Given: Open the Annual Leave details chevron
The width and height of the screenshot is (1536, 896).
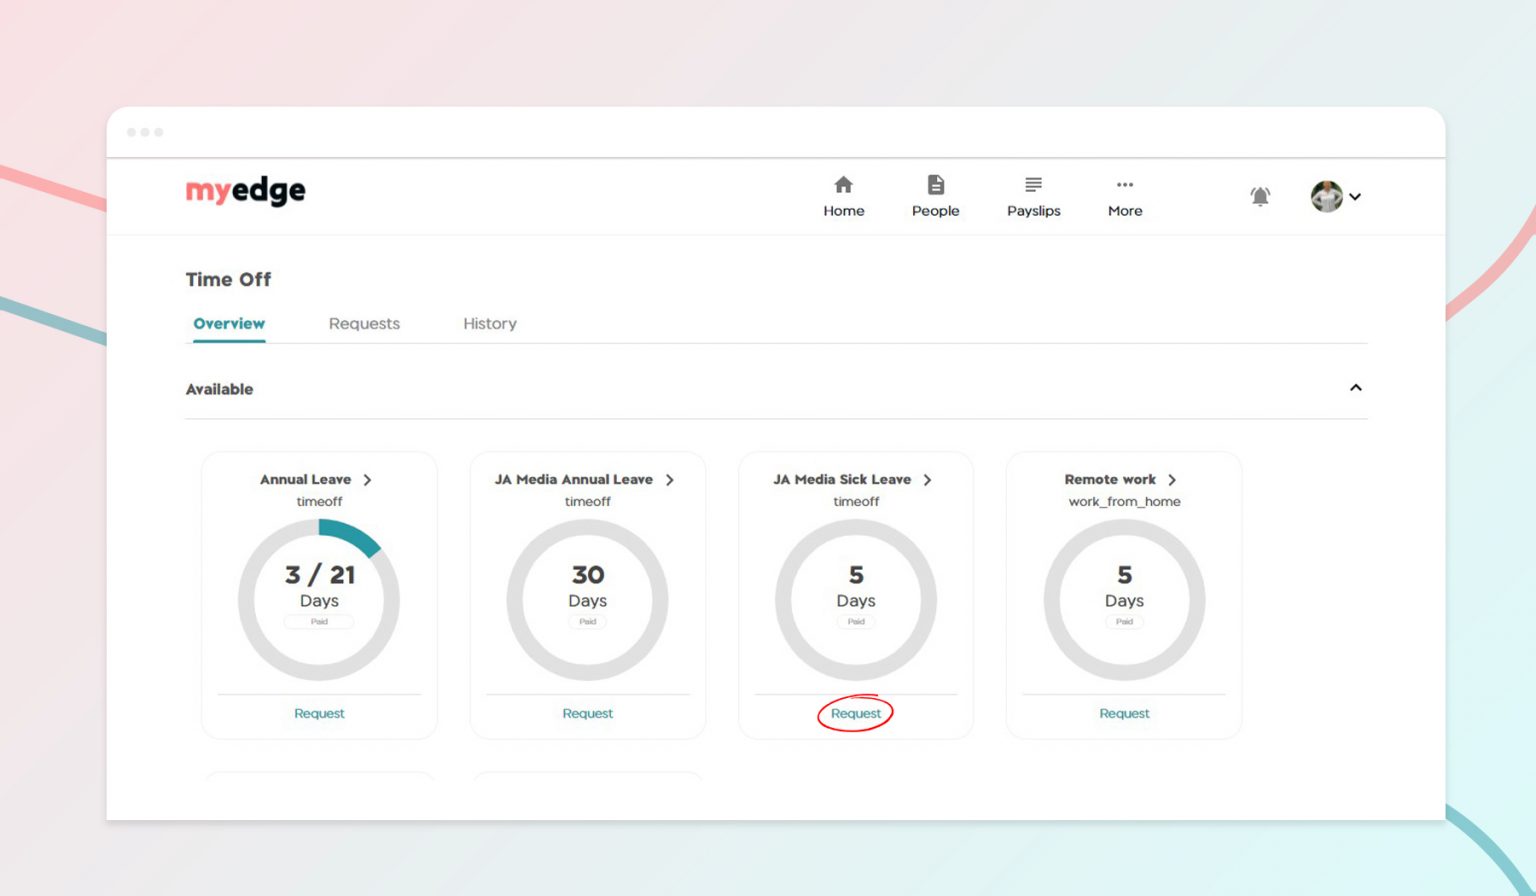Looking at the screenshot, I should coord(368,480).
